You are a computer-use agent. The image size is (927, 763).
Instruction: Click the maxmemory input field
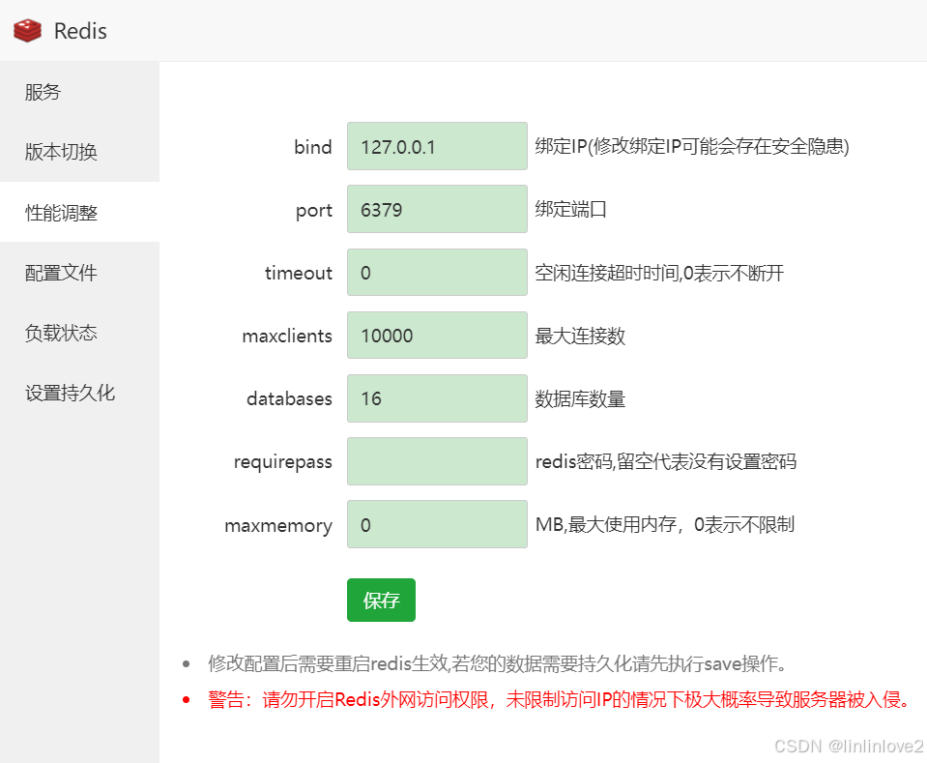coord(437,524)
